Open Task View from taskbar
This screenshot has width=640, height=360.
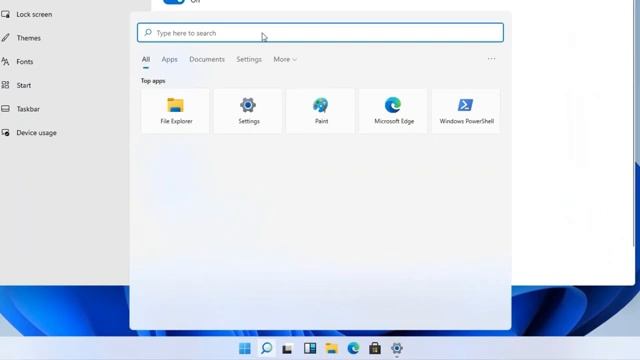pyautogui.click(x=288, y=349)
